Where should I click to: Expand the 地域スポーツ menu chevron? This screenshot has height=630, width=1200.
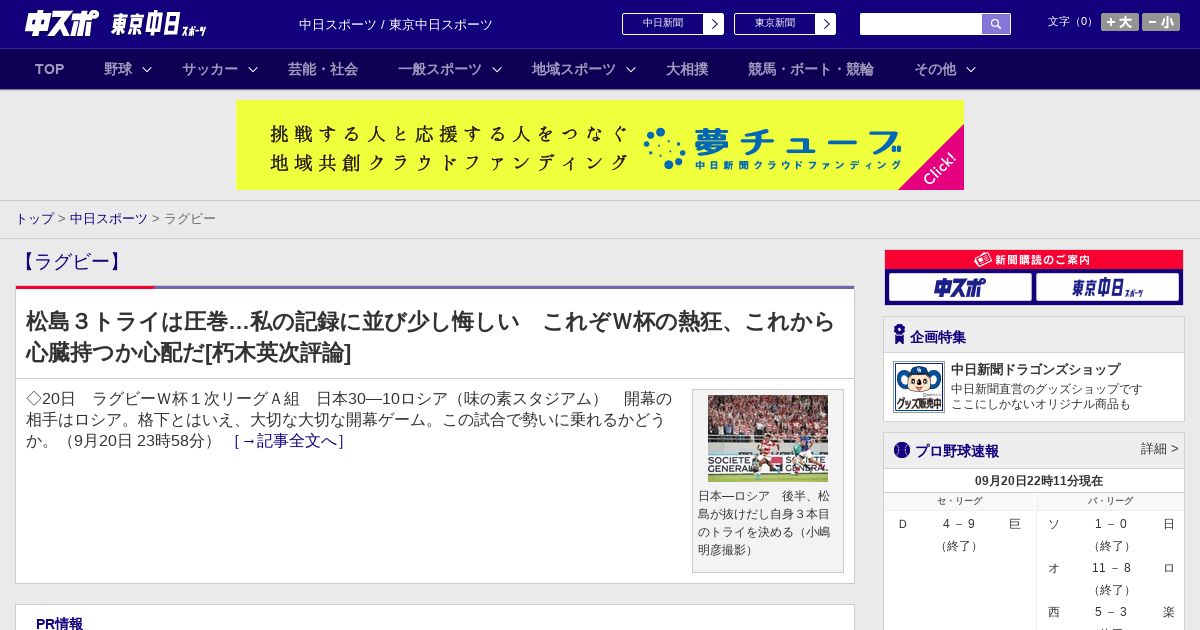[631, 70]
